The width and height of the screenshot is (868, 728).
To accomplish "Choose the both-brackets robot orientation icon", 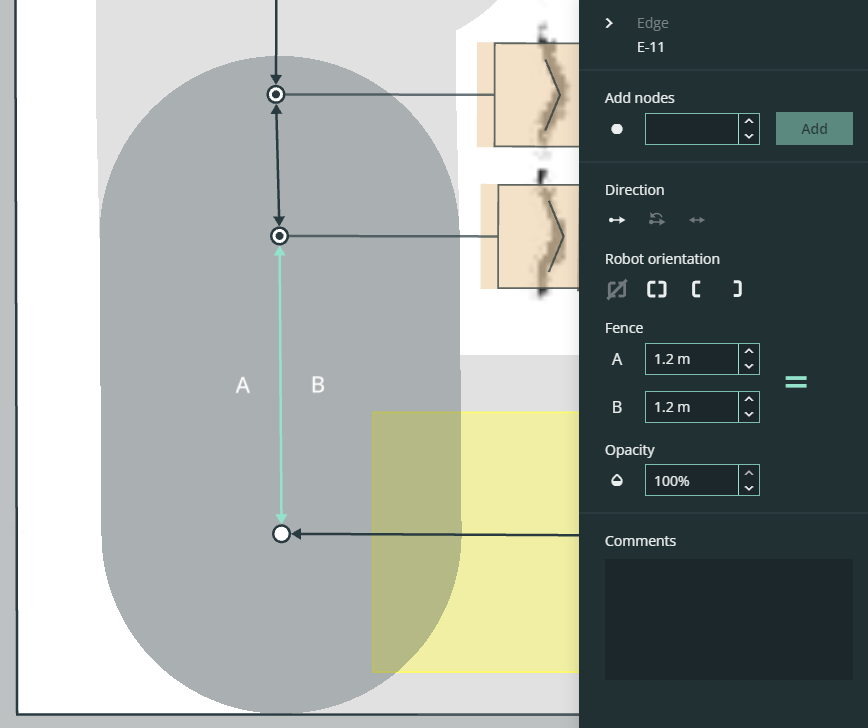I will tap(657, 289).
